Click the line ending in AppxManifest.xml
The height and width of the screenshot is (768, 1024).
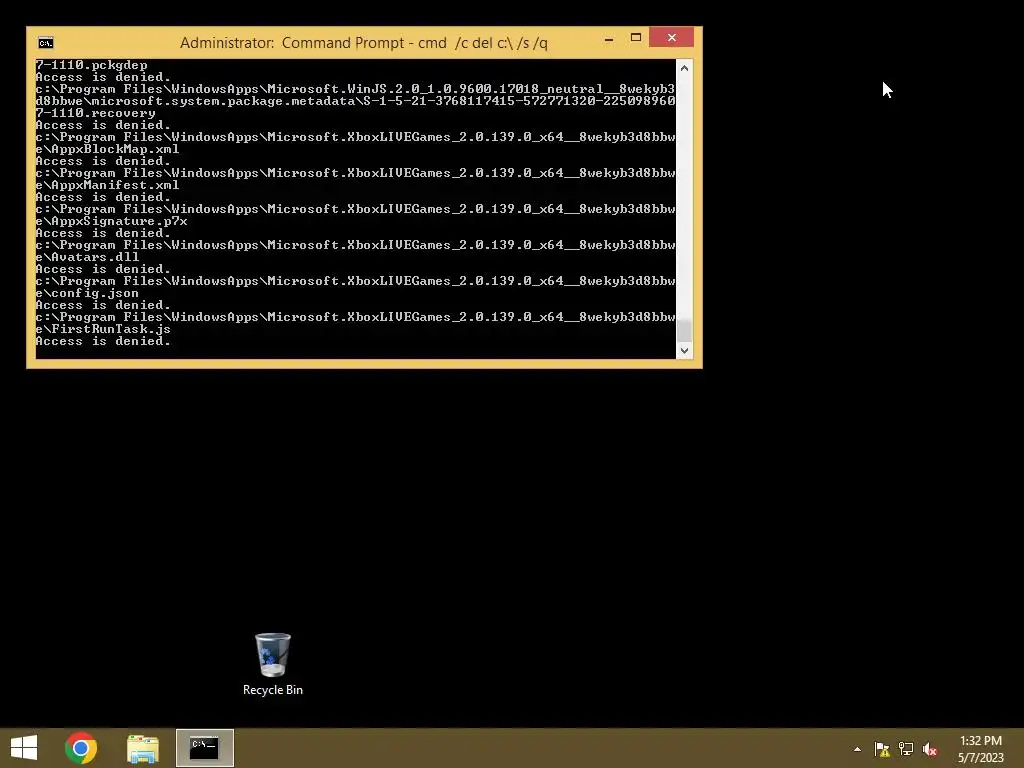click(x=107, y=185)
